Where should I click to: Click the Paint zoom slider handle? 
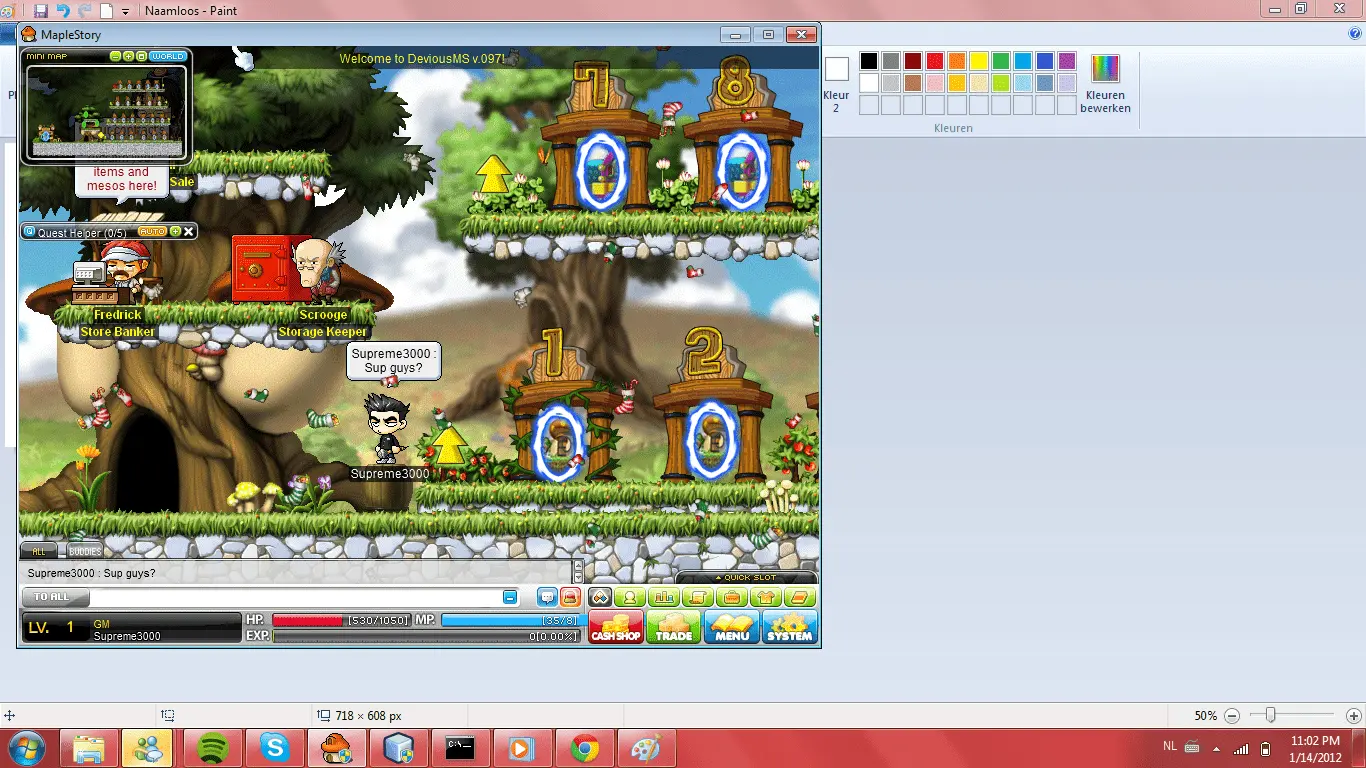pyautogui.click(x=1270, y=715)
